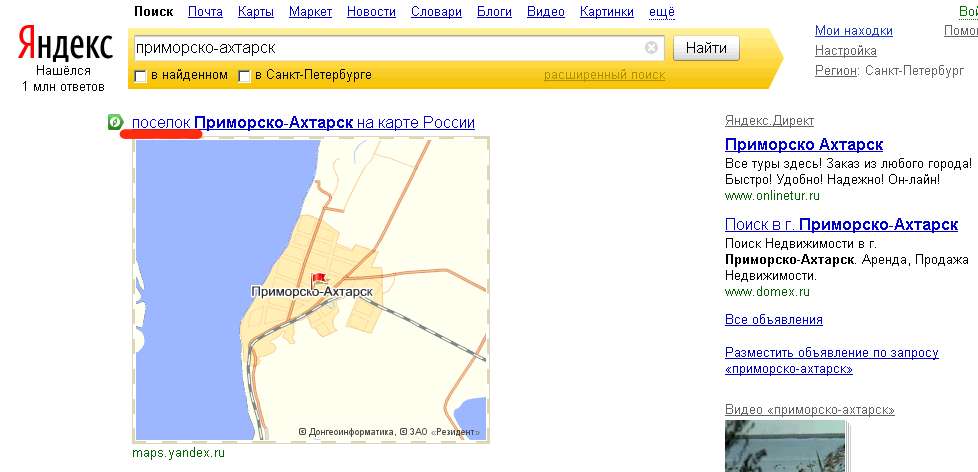Click the 'Санкт-Петербург' region value text
The image size is (978, 472).
pos(914,70)
